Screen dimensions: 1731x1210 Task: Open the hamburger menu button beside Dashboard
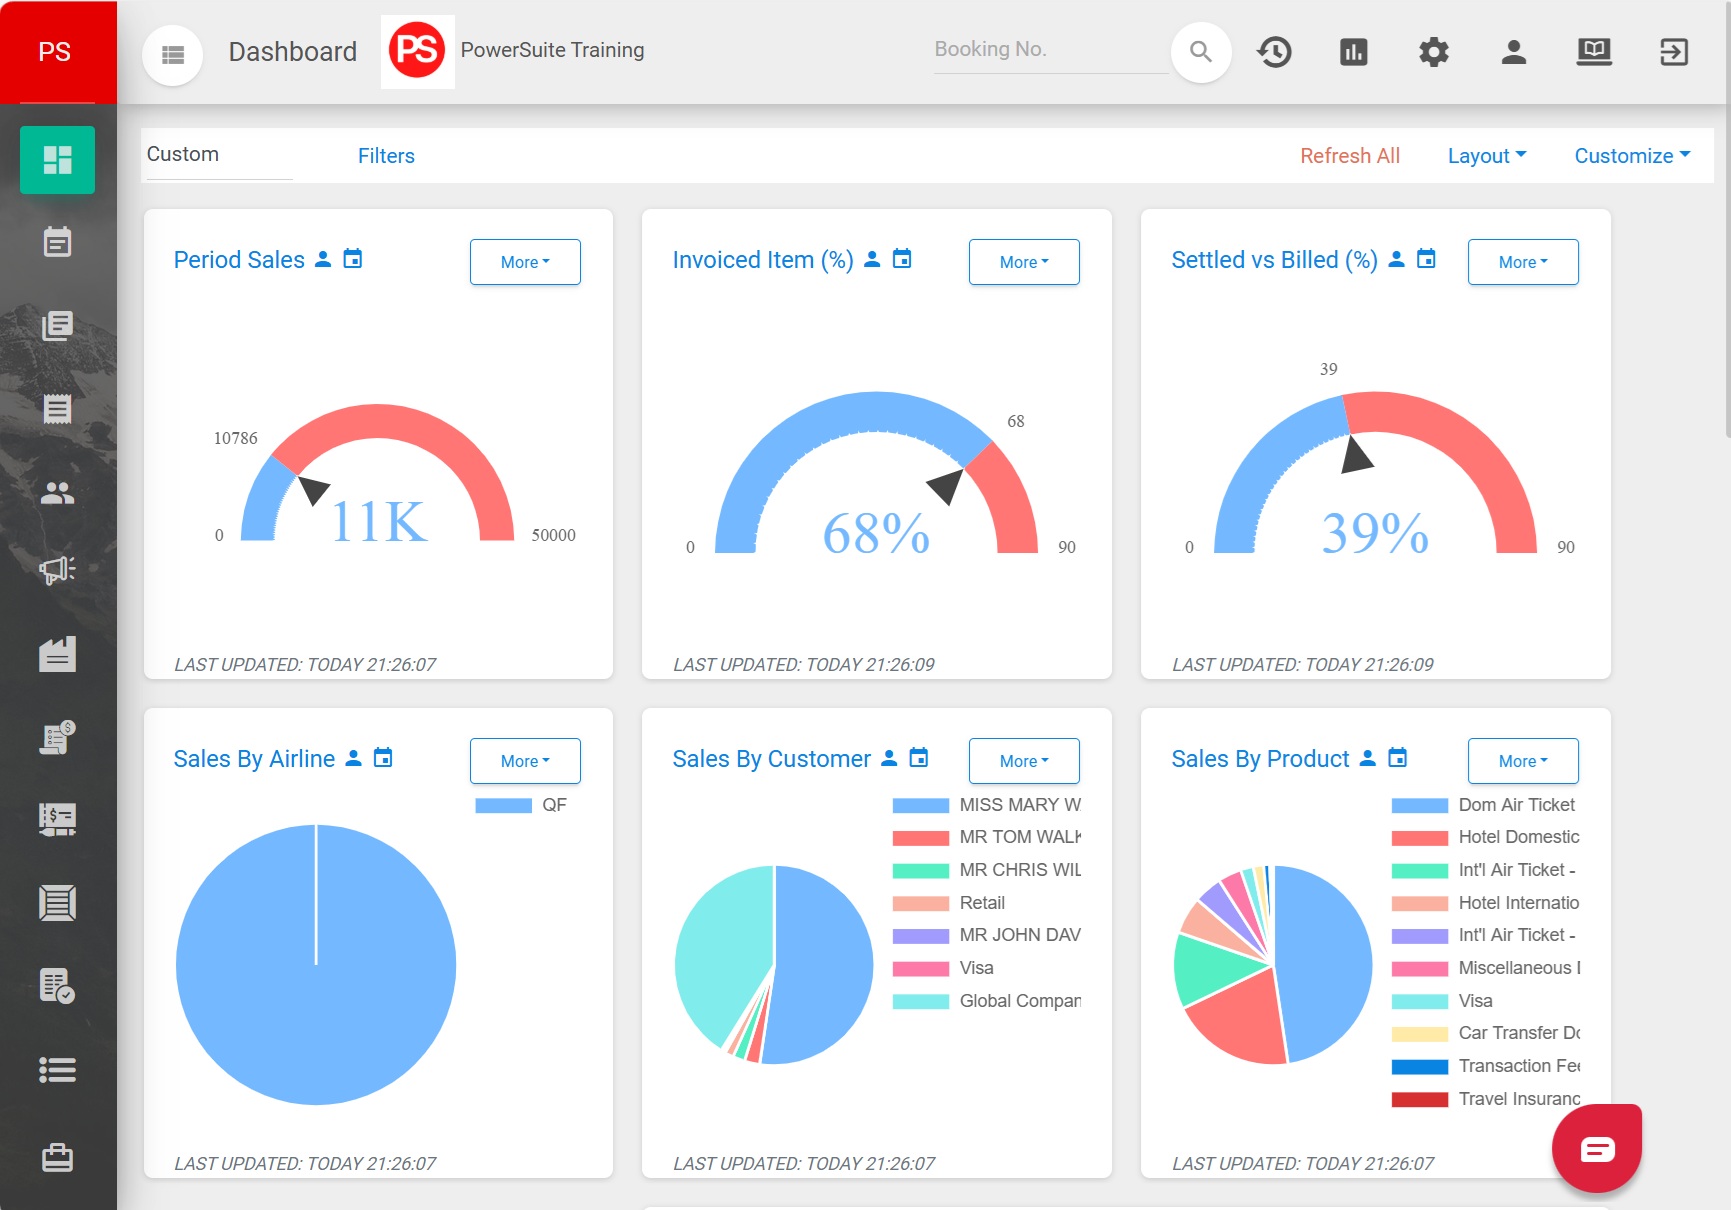tap(173, 54)
